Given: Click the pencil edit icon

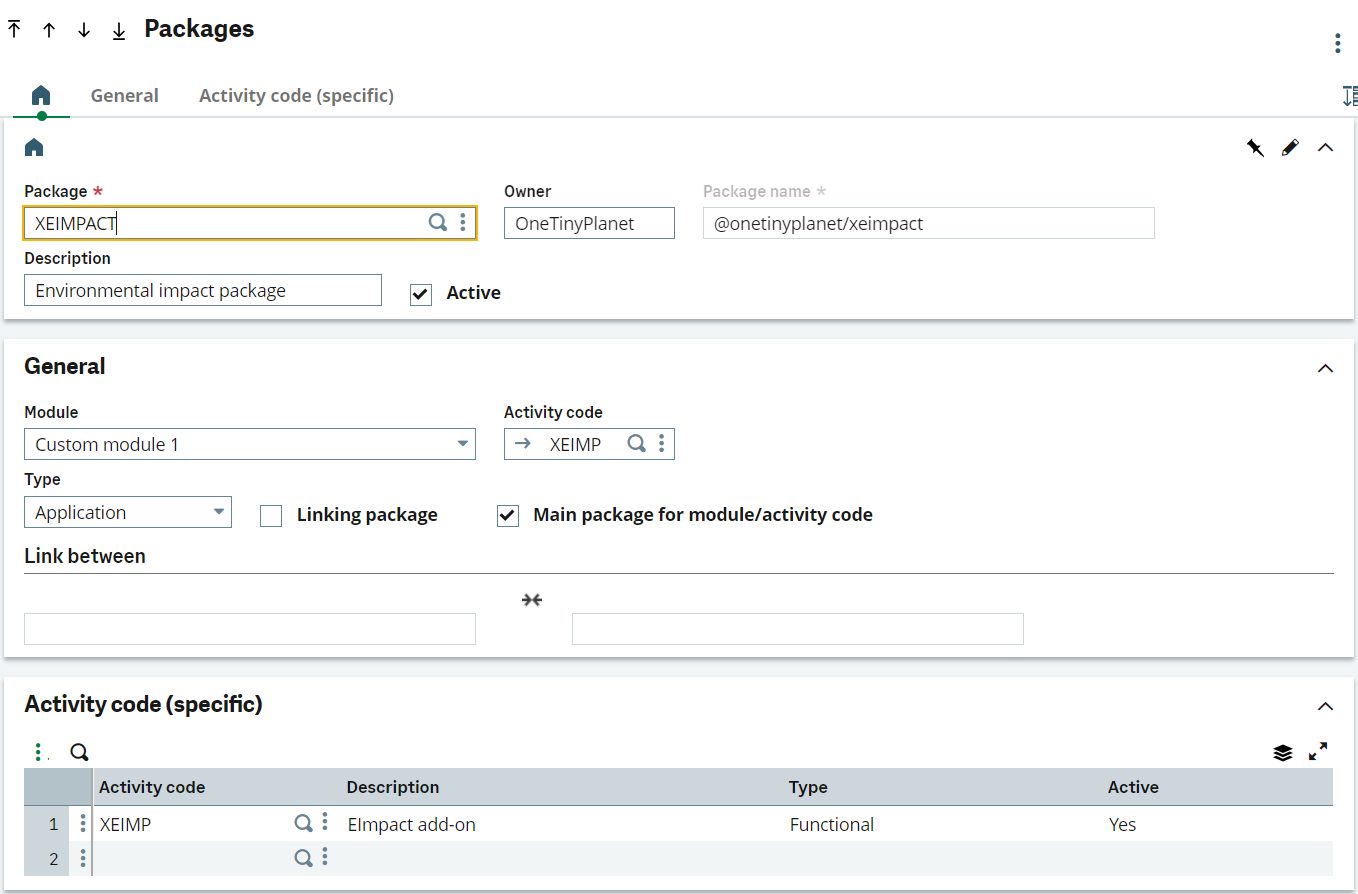Looking at the screenshot, I should (1290, 148).
